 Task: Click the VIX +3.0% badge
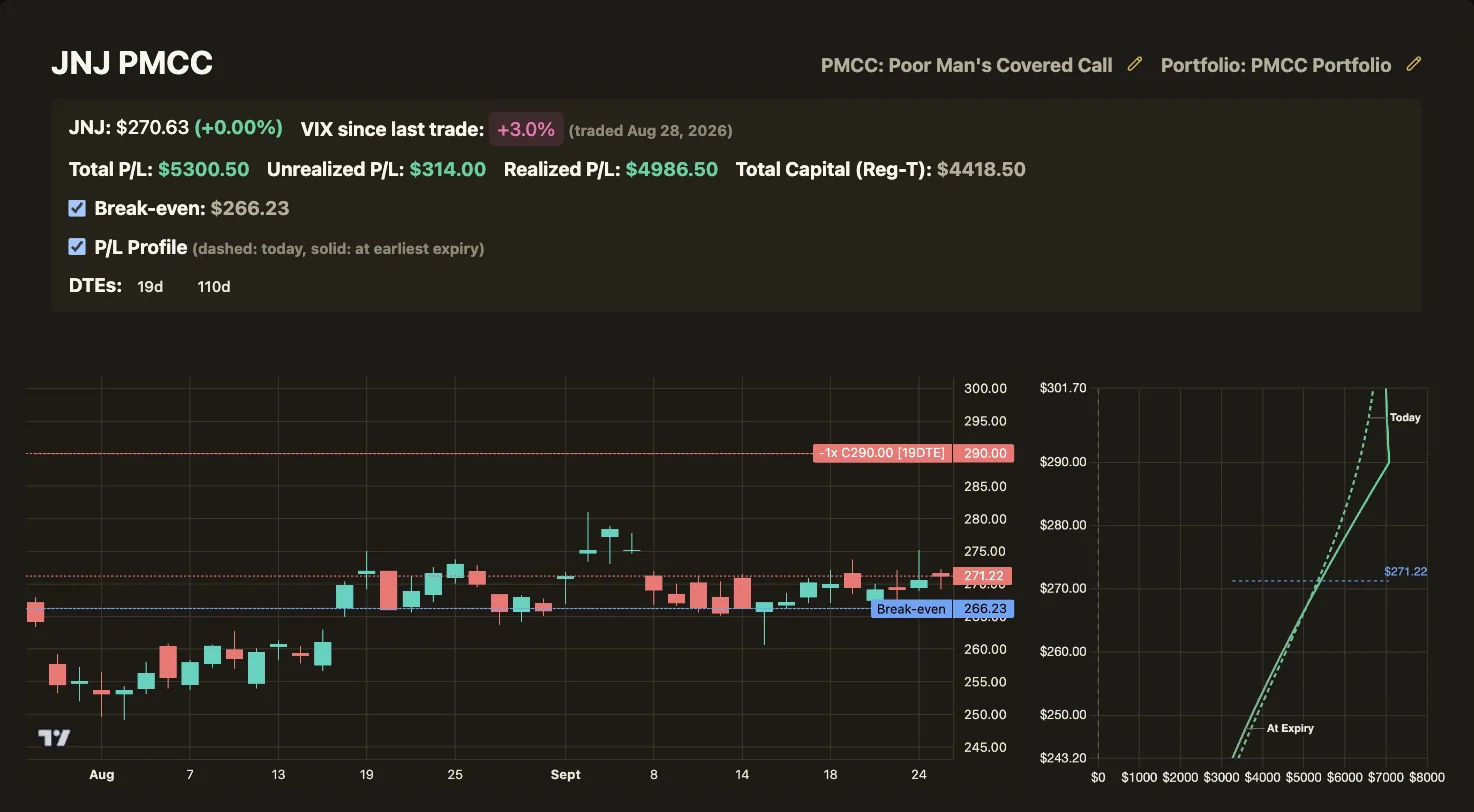click(x=526, y=130)
